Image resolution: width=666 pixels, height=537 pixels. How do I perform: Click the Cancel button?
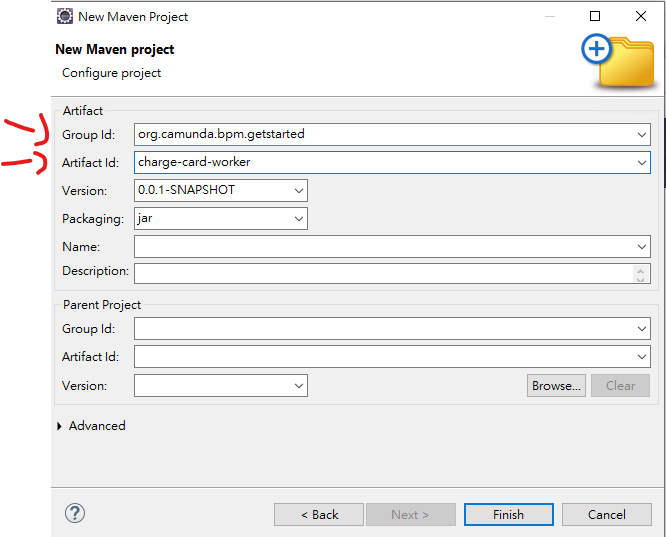pos(607,514)
